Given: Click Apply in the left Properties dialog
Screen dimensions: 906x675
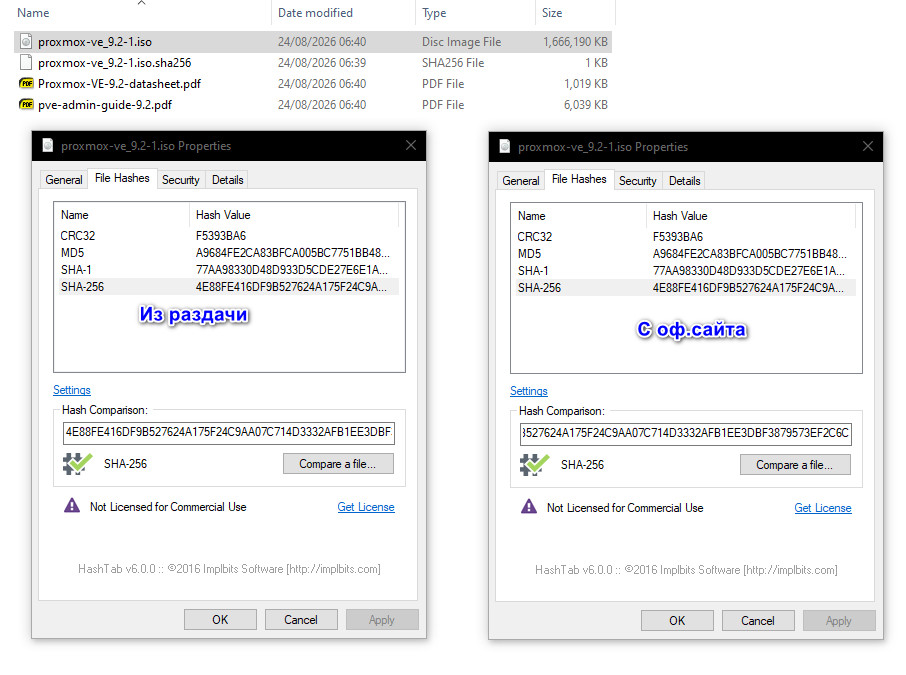Looking at the screenshot, I should coord(382,620).
